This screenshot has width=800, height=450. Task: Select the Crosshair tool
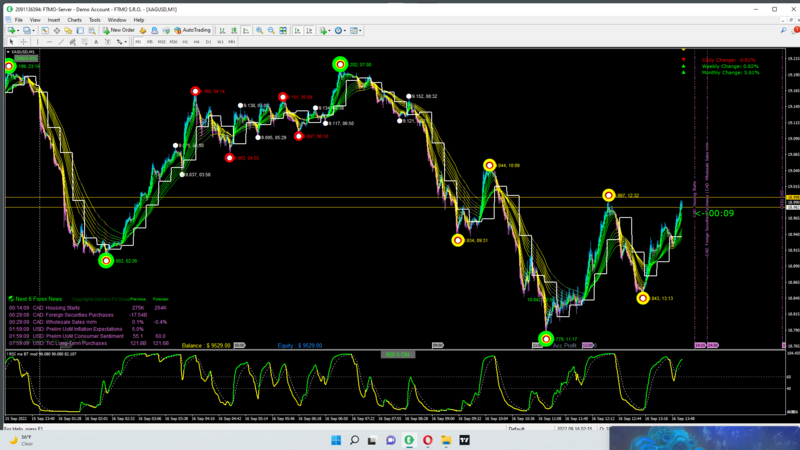23,42
